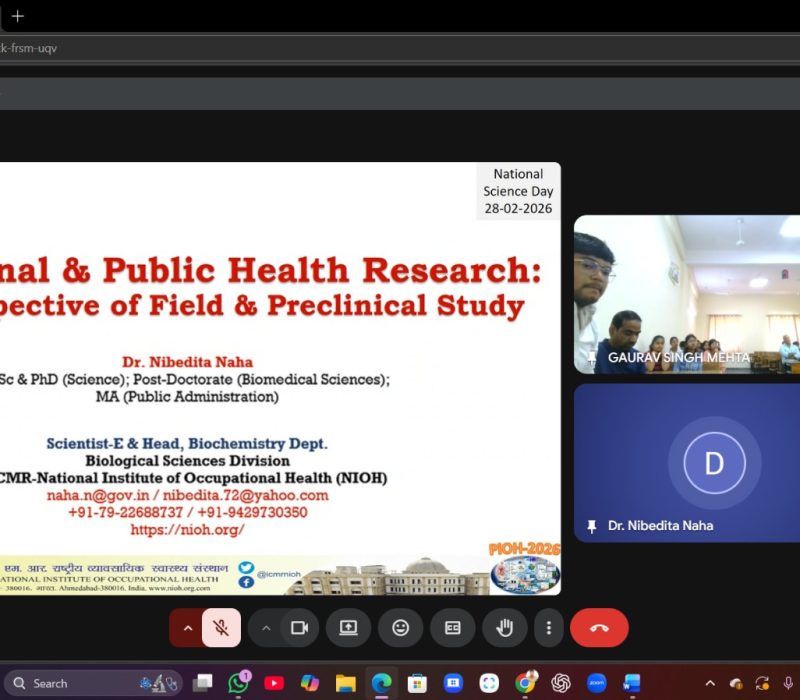Raise your hand in the meeting
Viewport: 800px width, 700px height.
(505, 628)
